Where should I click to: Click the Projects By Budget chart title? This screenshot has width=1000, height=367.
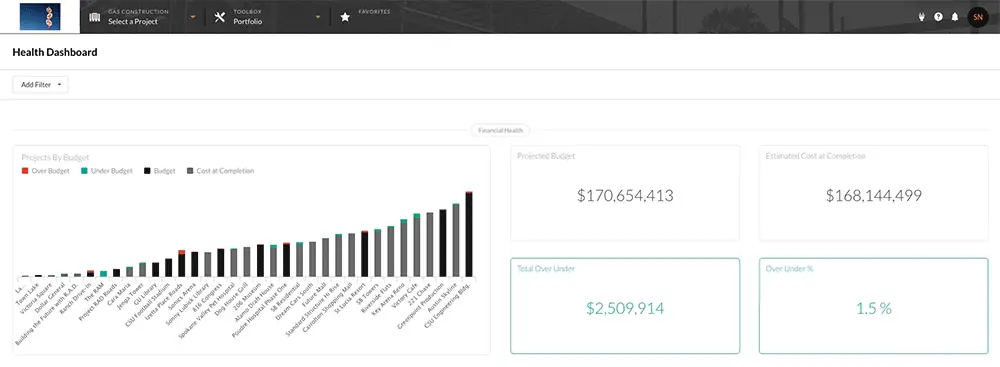[x=55, y=157]
